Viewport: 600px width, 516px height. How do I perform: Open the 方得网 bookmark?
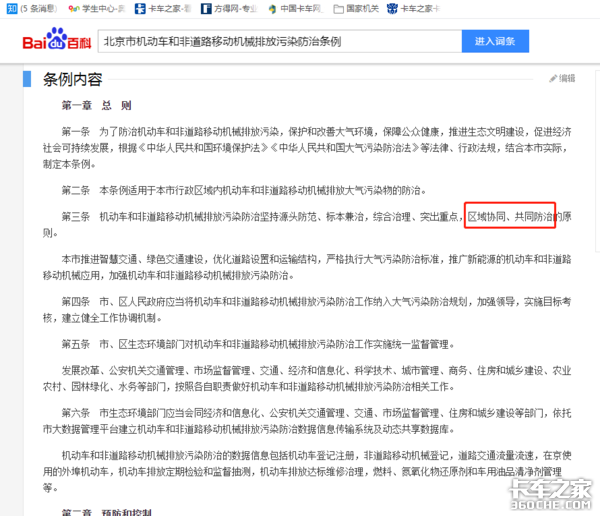click(x=229, y=8)
